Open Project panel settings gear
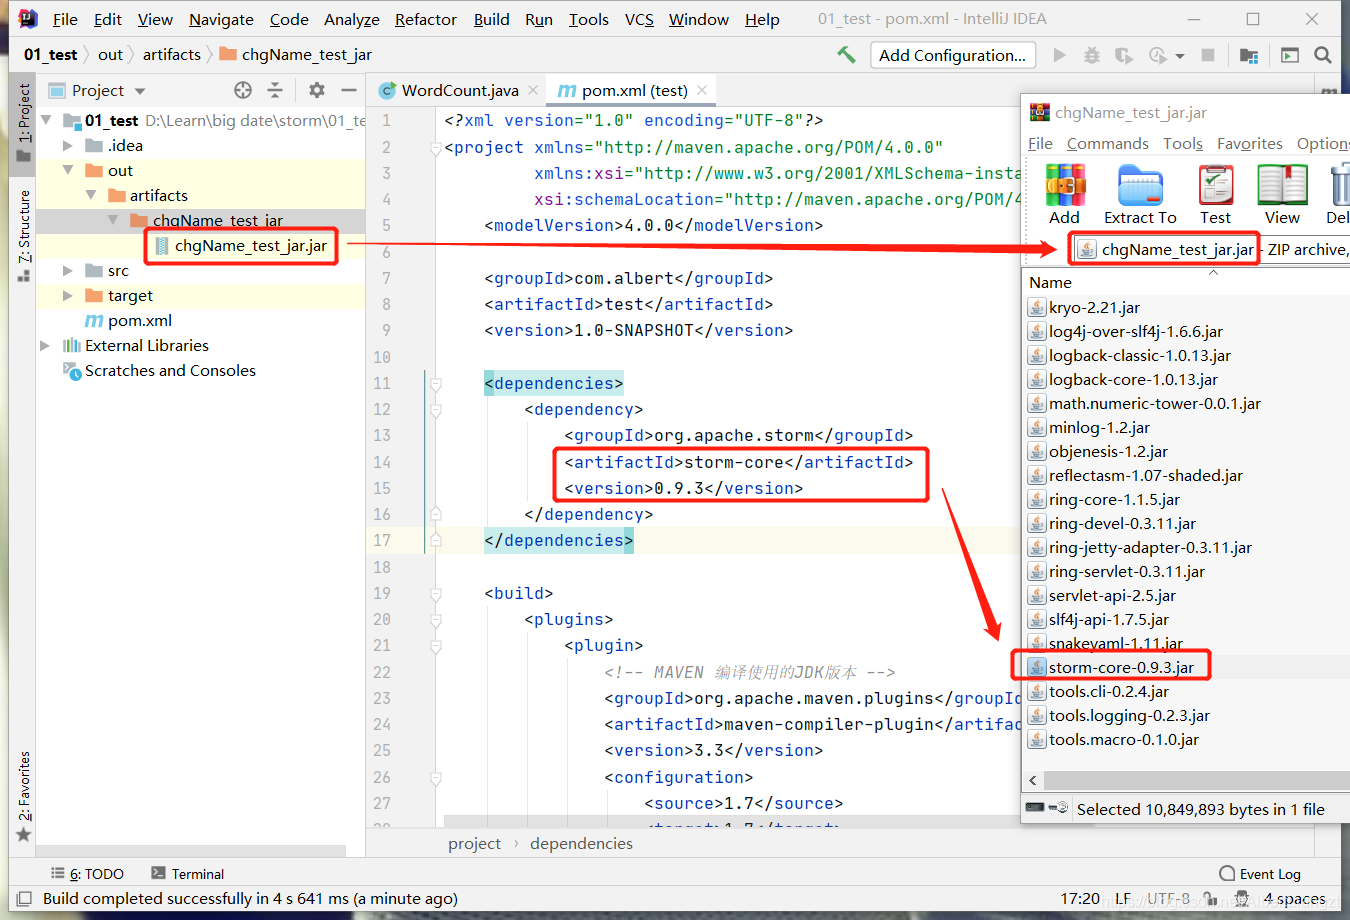This screenshot has width=1350, height=920. (317, 90)
